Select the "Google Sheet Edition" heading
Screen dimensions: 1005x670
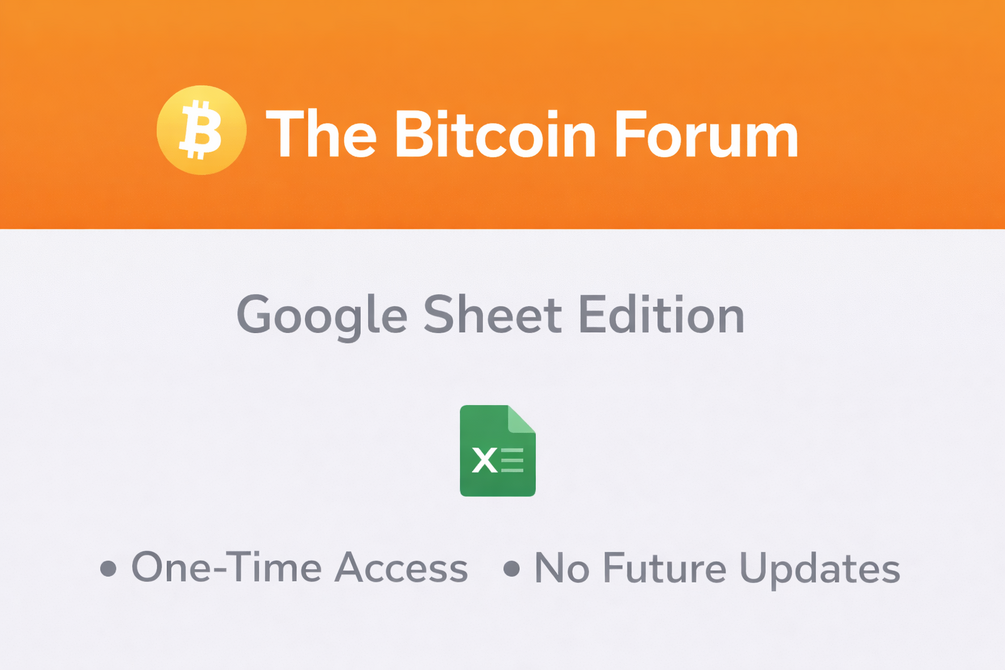click(490, 316)
